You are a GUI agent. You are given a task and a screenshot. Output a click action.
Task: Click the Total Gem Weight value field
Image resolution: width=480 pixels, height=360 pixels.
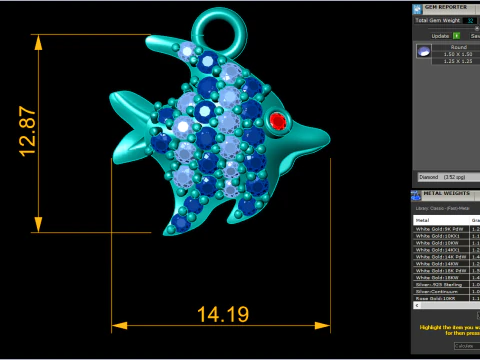470,20
